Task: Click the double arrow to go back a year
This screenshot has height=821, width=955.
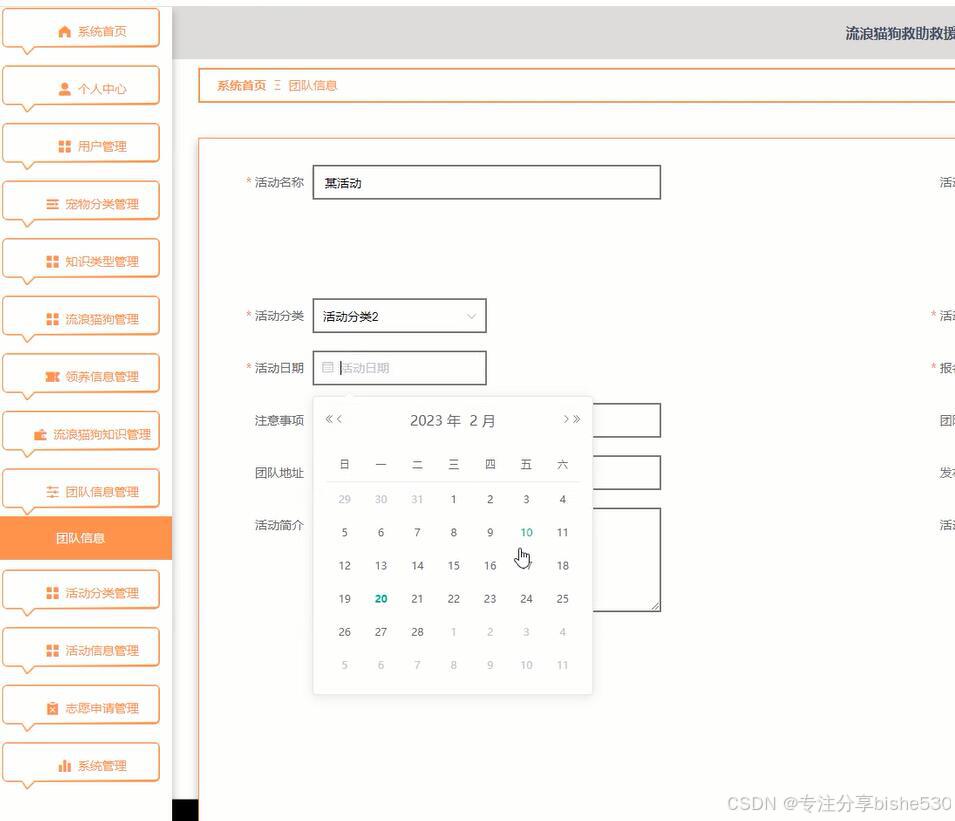Action: pyautogui.click(x=327, y=419)
